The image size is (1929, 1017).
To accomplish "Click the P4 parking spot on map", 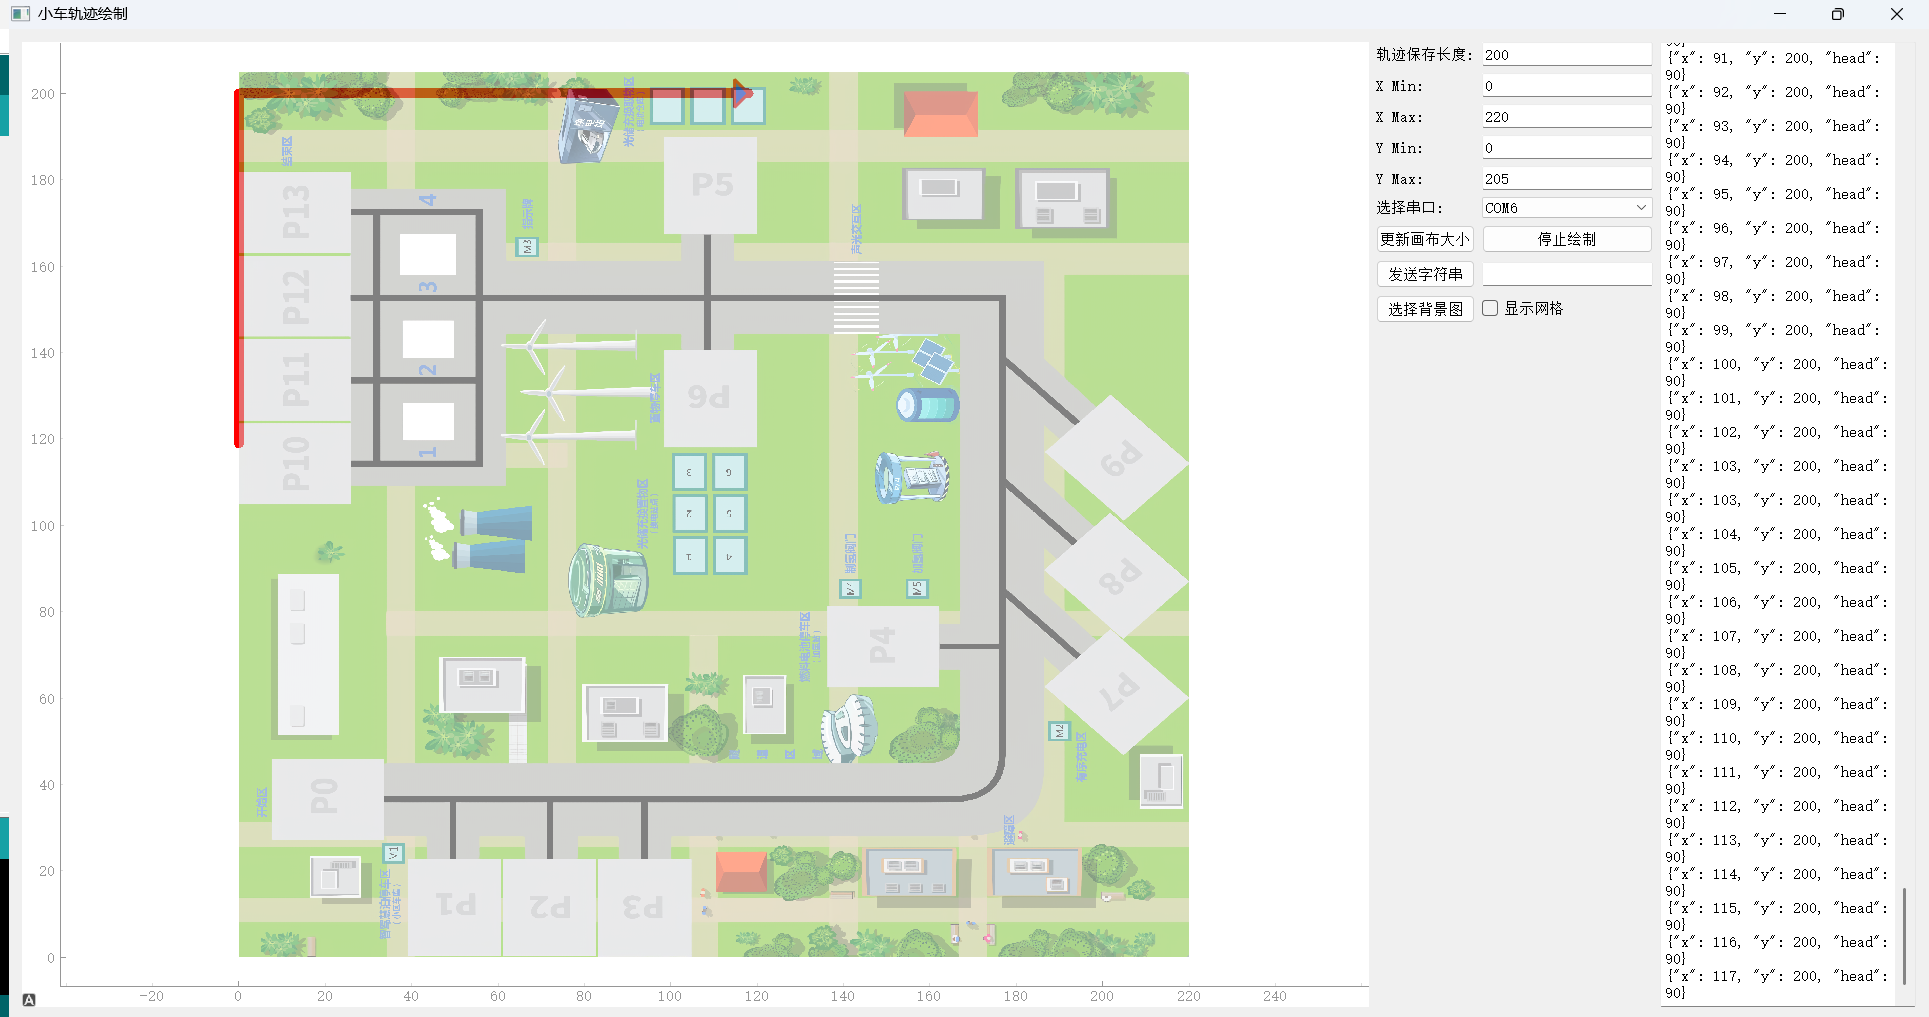I will pyautogui.click(x=883, y=646).
